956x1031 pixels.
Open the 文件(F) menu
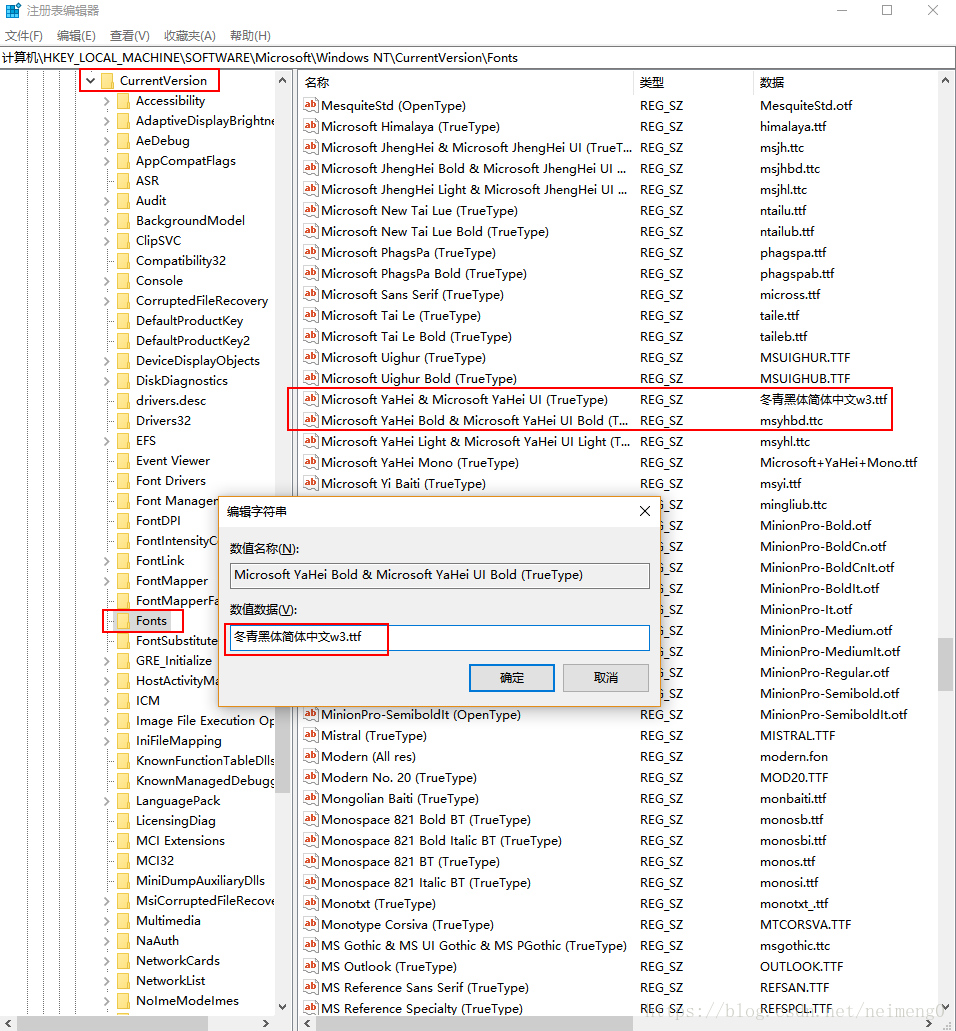pyautogui.click(x=24, y=36)
